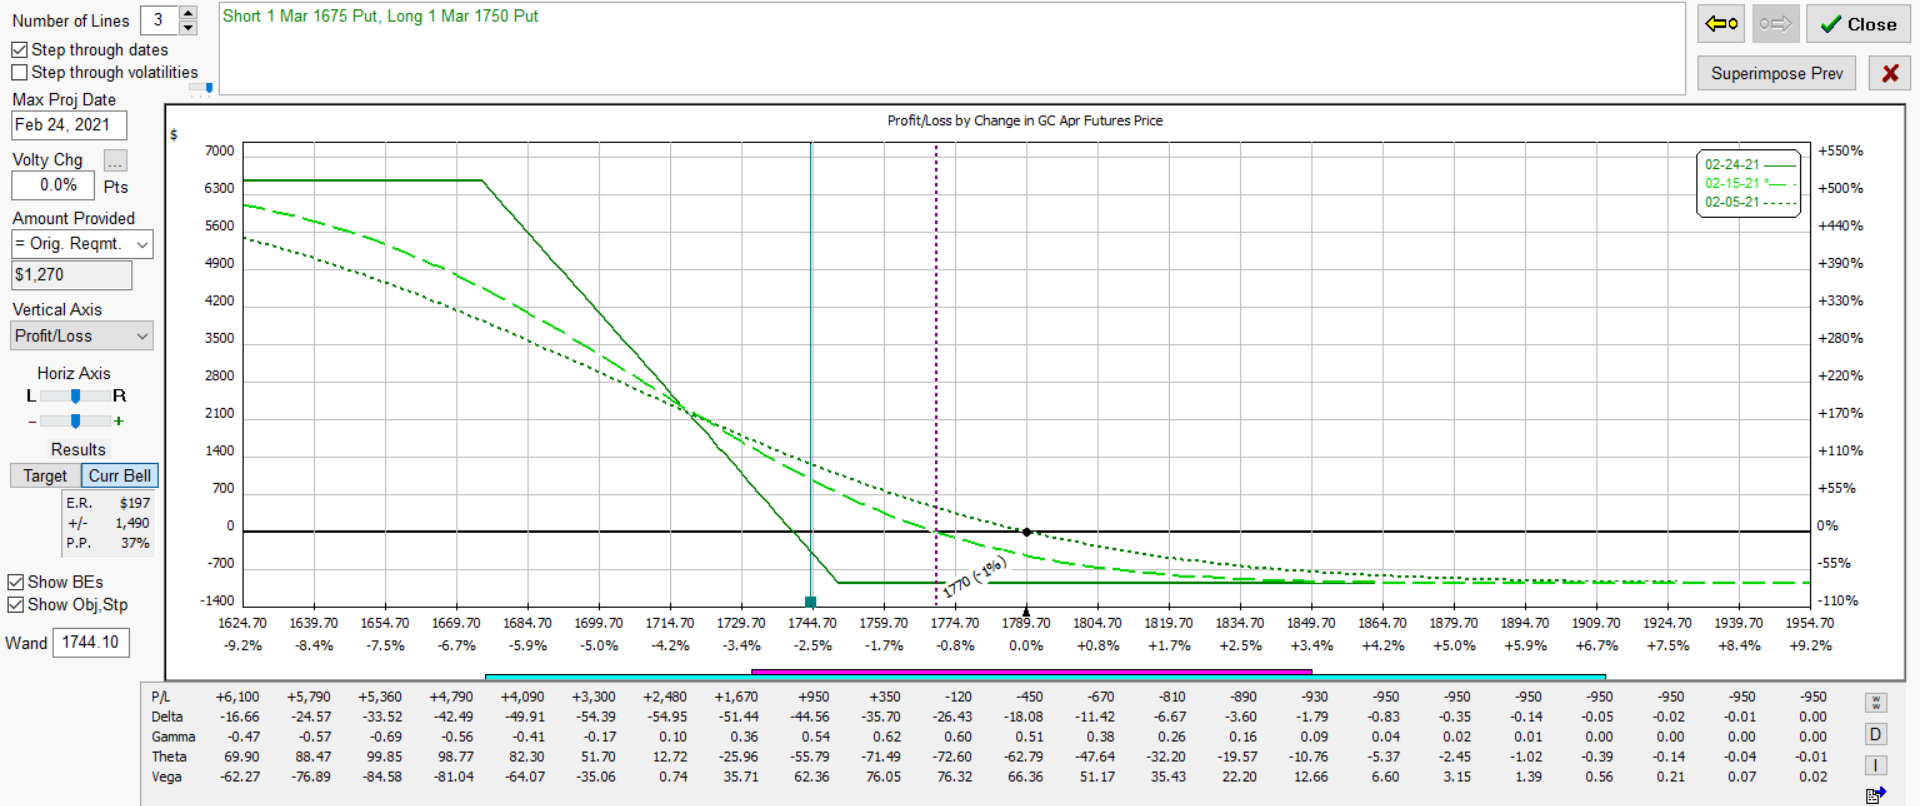Image resolution: width=1920 pixels, height=806 pixels.
Task: Click the P/L row label
Action: (x=160, y=697)
